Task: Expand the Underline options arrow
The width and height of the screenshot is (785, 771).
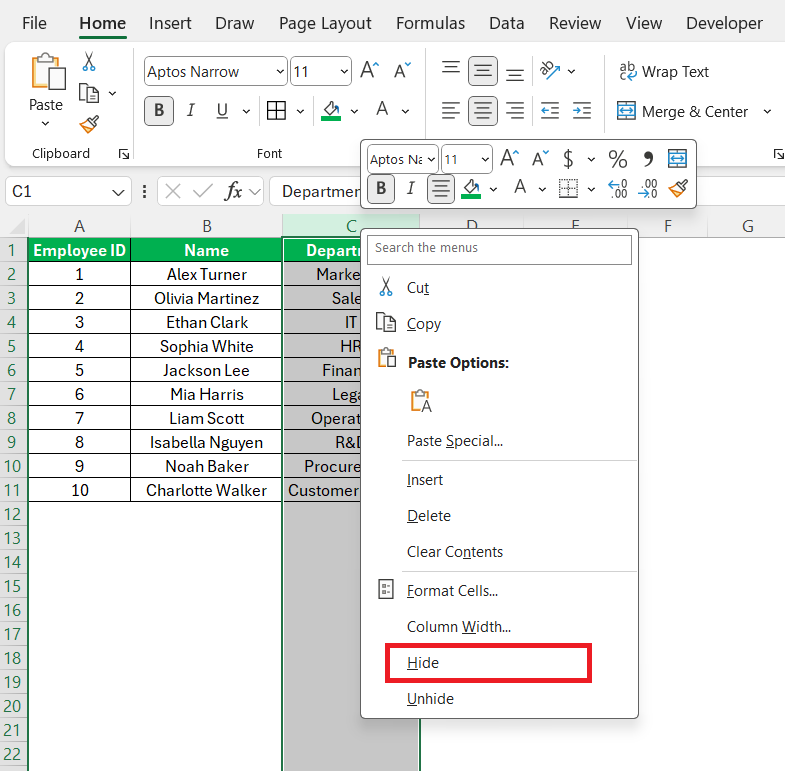Action: click(246, 111)
